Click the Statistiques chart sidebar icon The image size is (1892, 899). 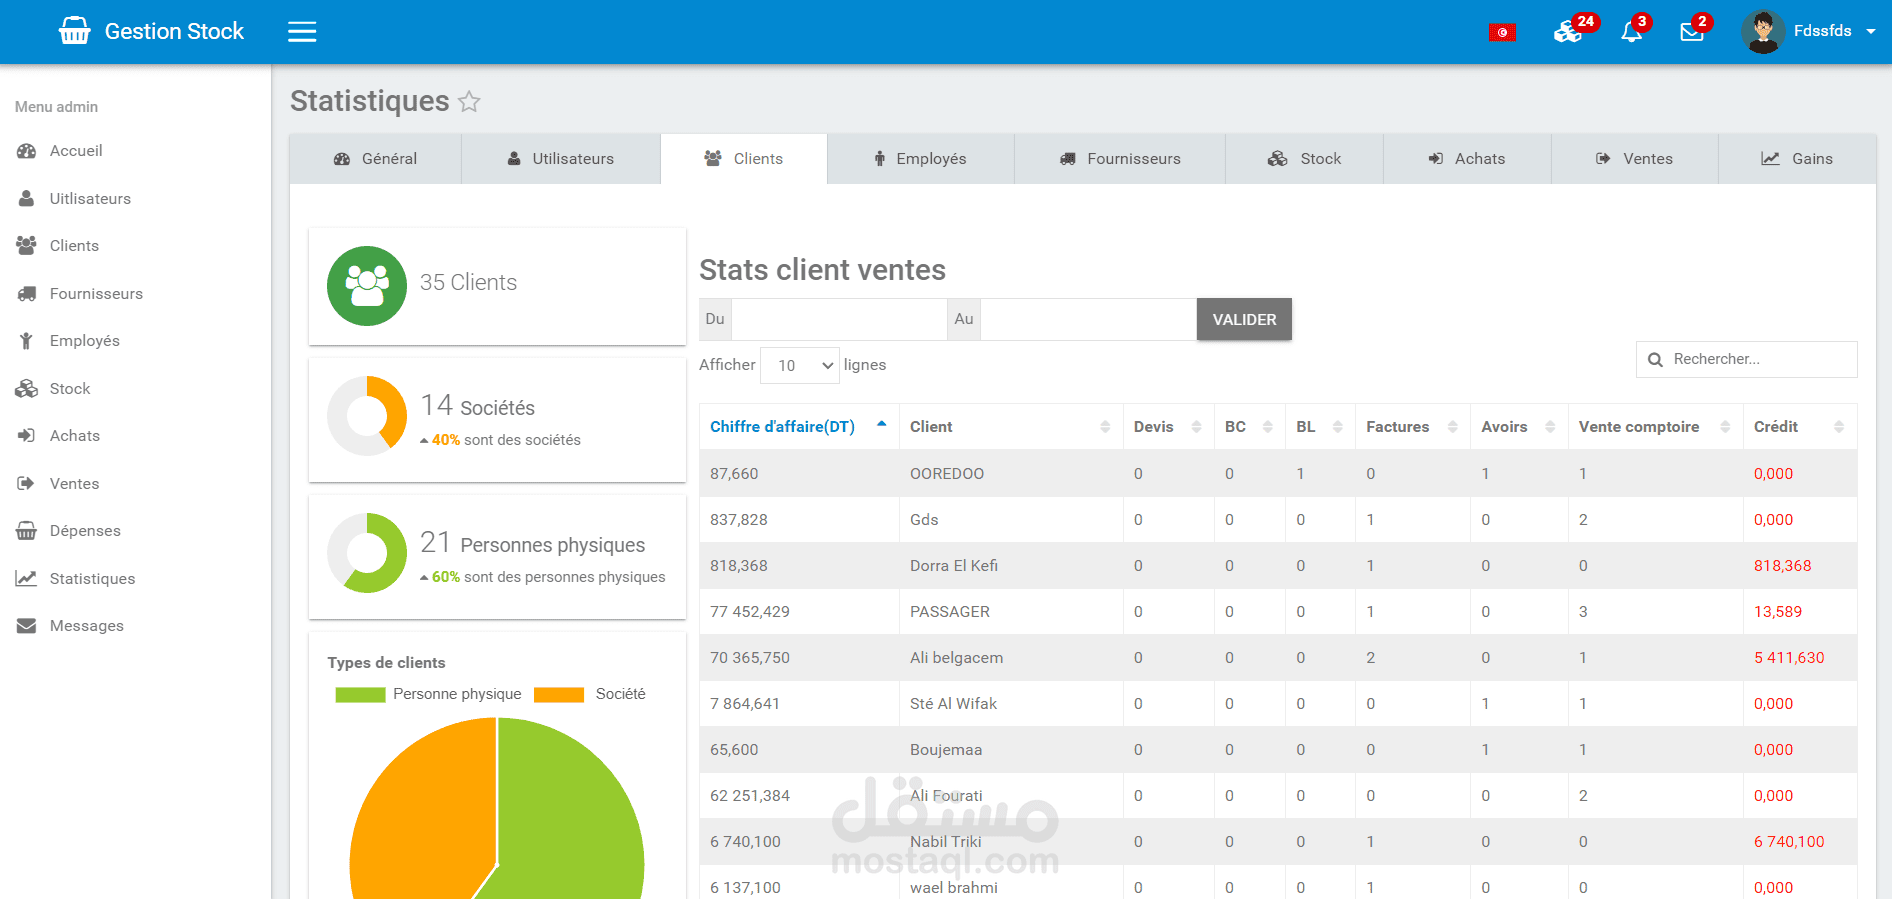pos(26,579)
